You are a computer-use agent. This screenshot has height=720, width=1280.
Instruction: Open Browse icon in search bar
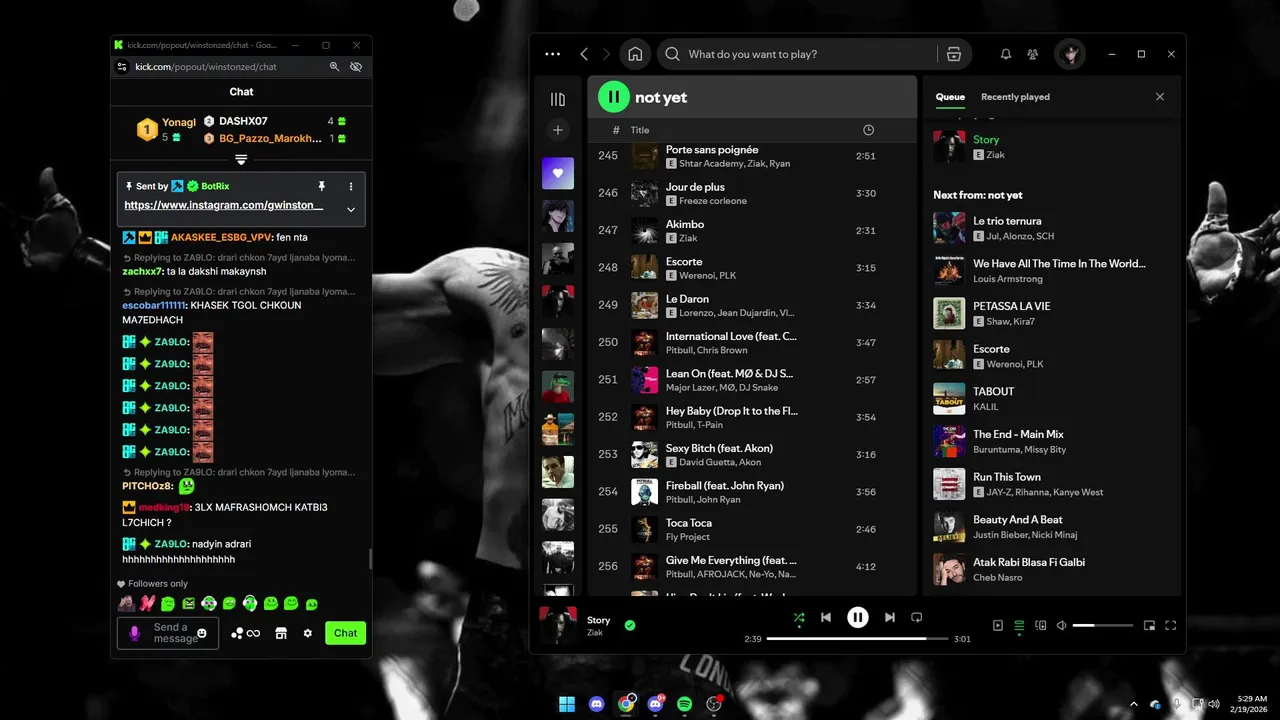point(954,54)
